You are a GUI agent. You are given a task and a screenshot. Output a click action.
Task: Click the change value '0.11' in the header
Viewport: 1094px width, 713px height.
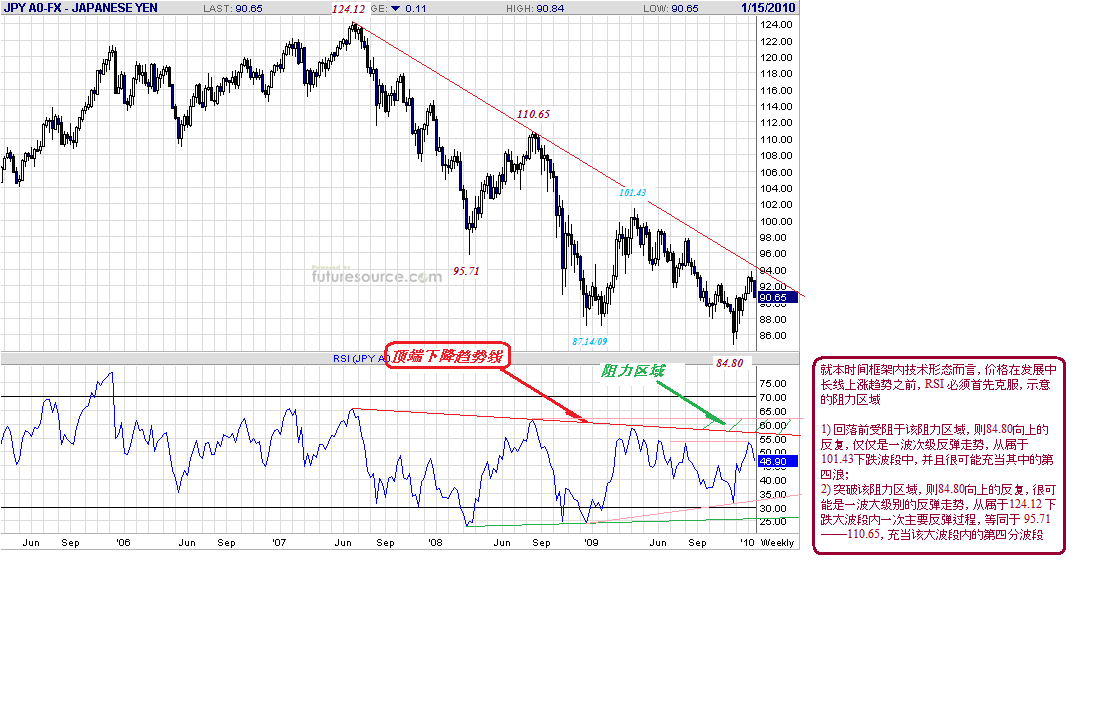click(x=416, y=8)
